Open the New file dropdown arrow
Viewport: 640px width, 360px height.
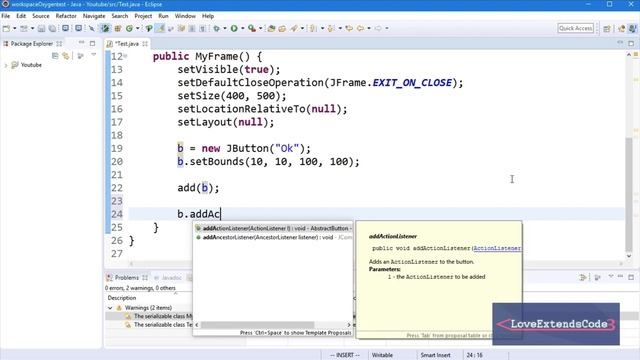pos(14,28)
